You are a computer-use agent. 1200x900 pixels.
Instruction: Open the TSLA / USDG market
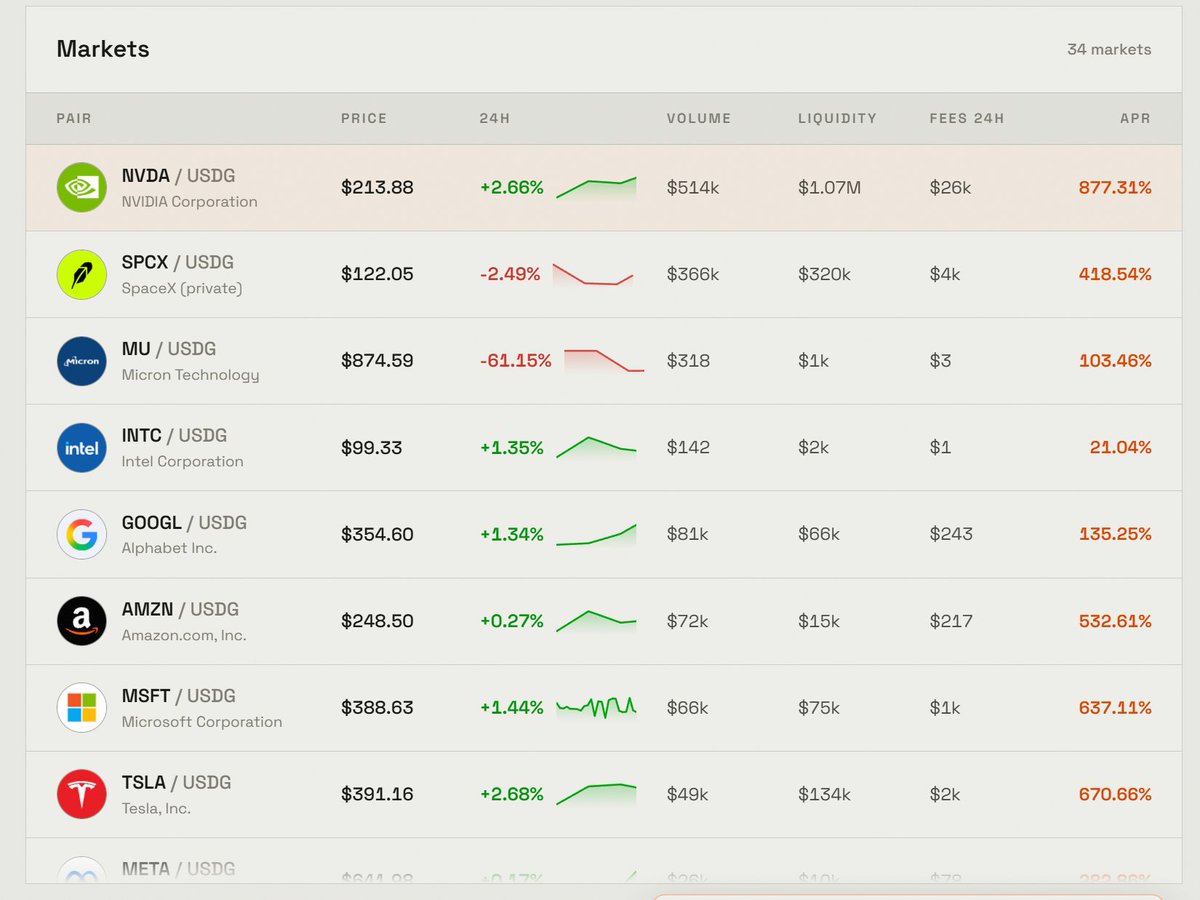point(604,795)
